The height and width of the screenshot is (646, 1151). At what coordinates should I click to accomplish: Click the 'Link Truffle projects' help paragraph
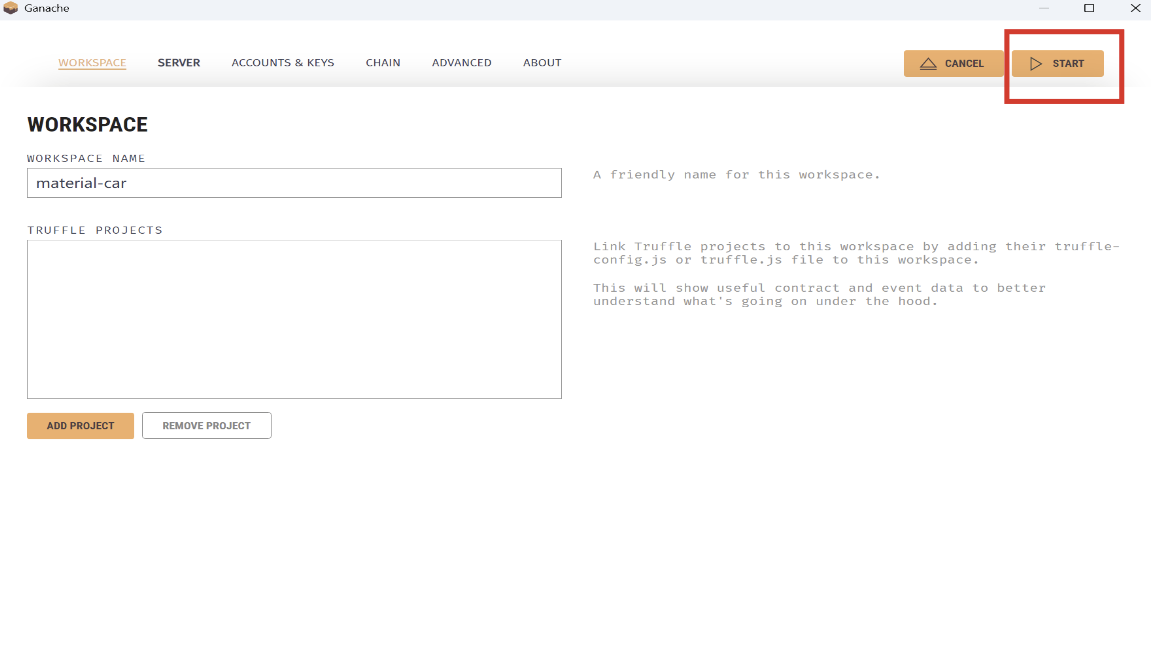tap(857, 253)
